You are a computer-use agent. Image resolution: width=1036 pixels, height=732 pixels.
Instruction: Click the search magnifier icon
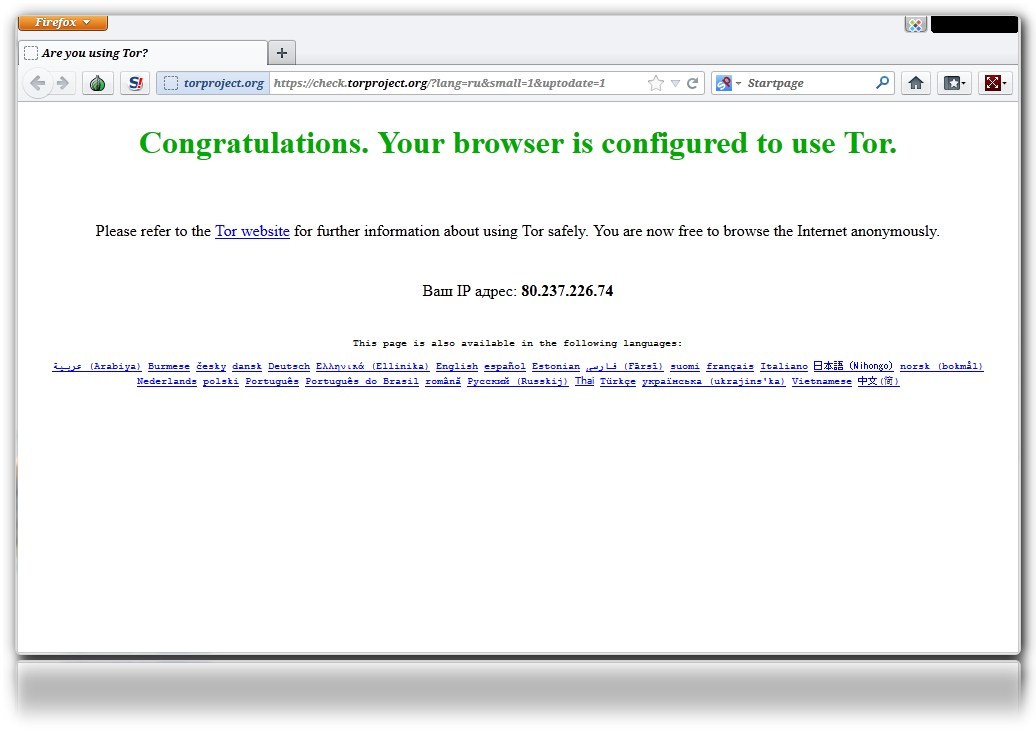pyautogui.click(x=882, y=83)
